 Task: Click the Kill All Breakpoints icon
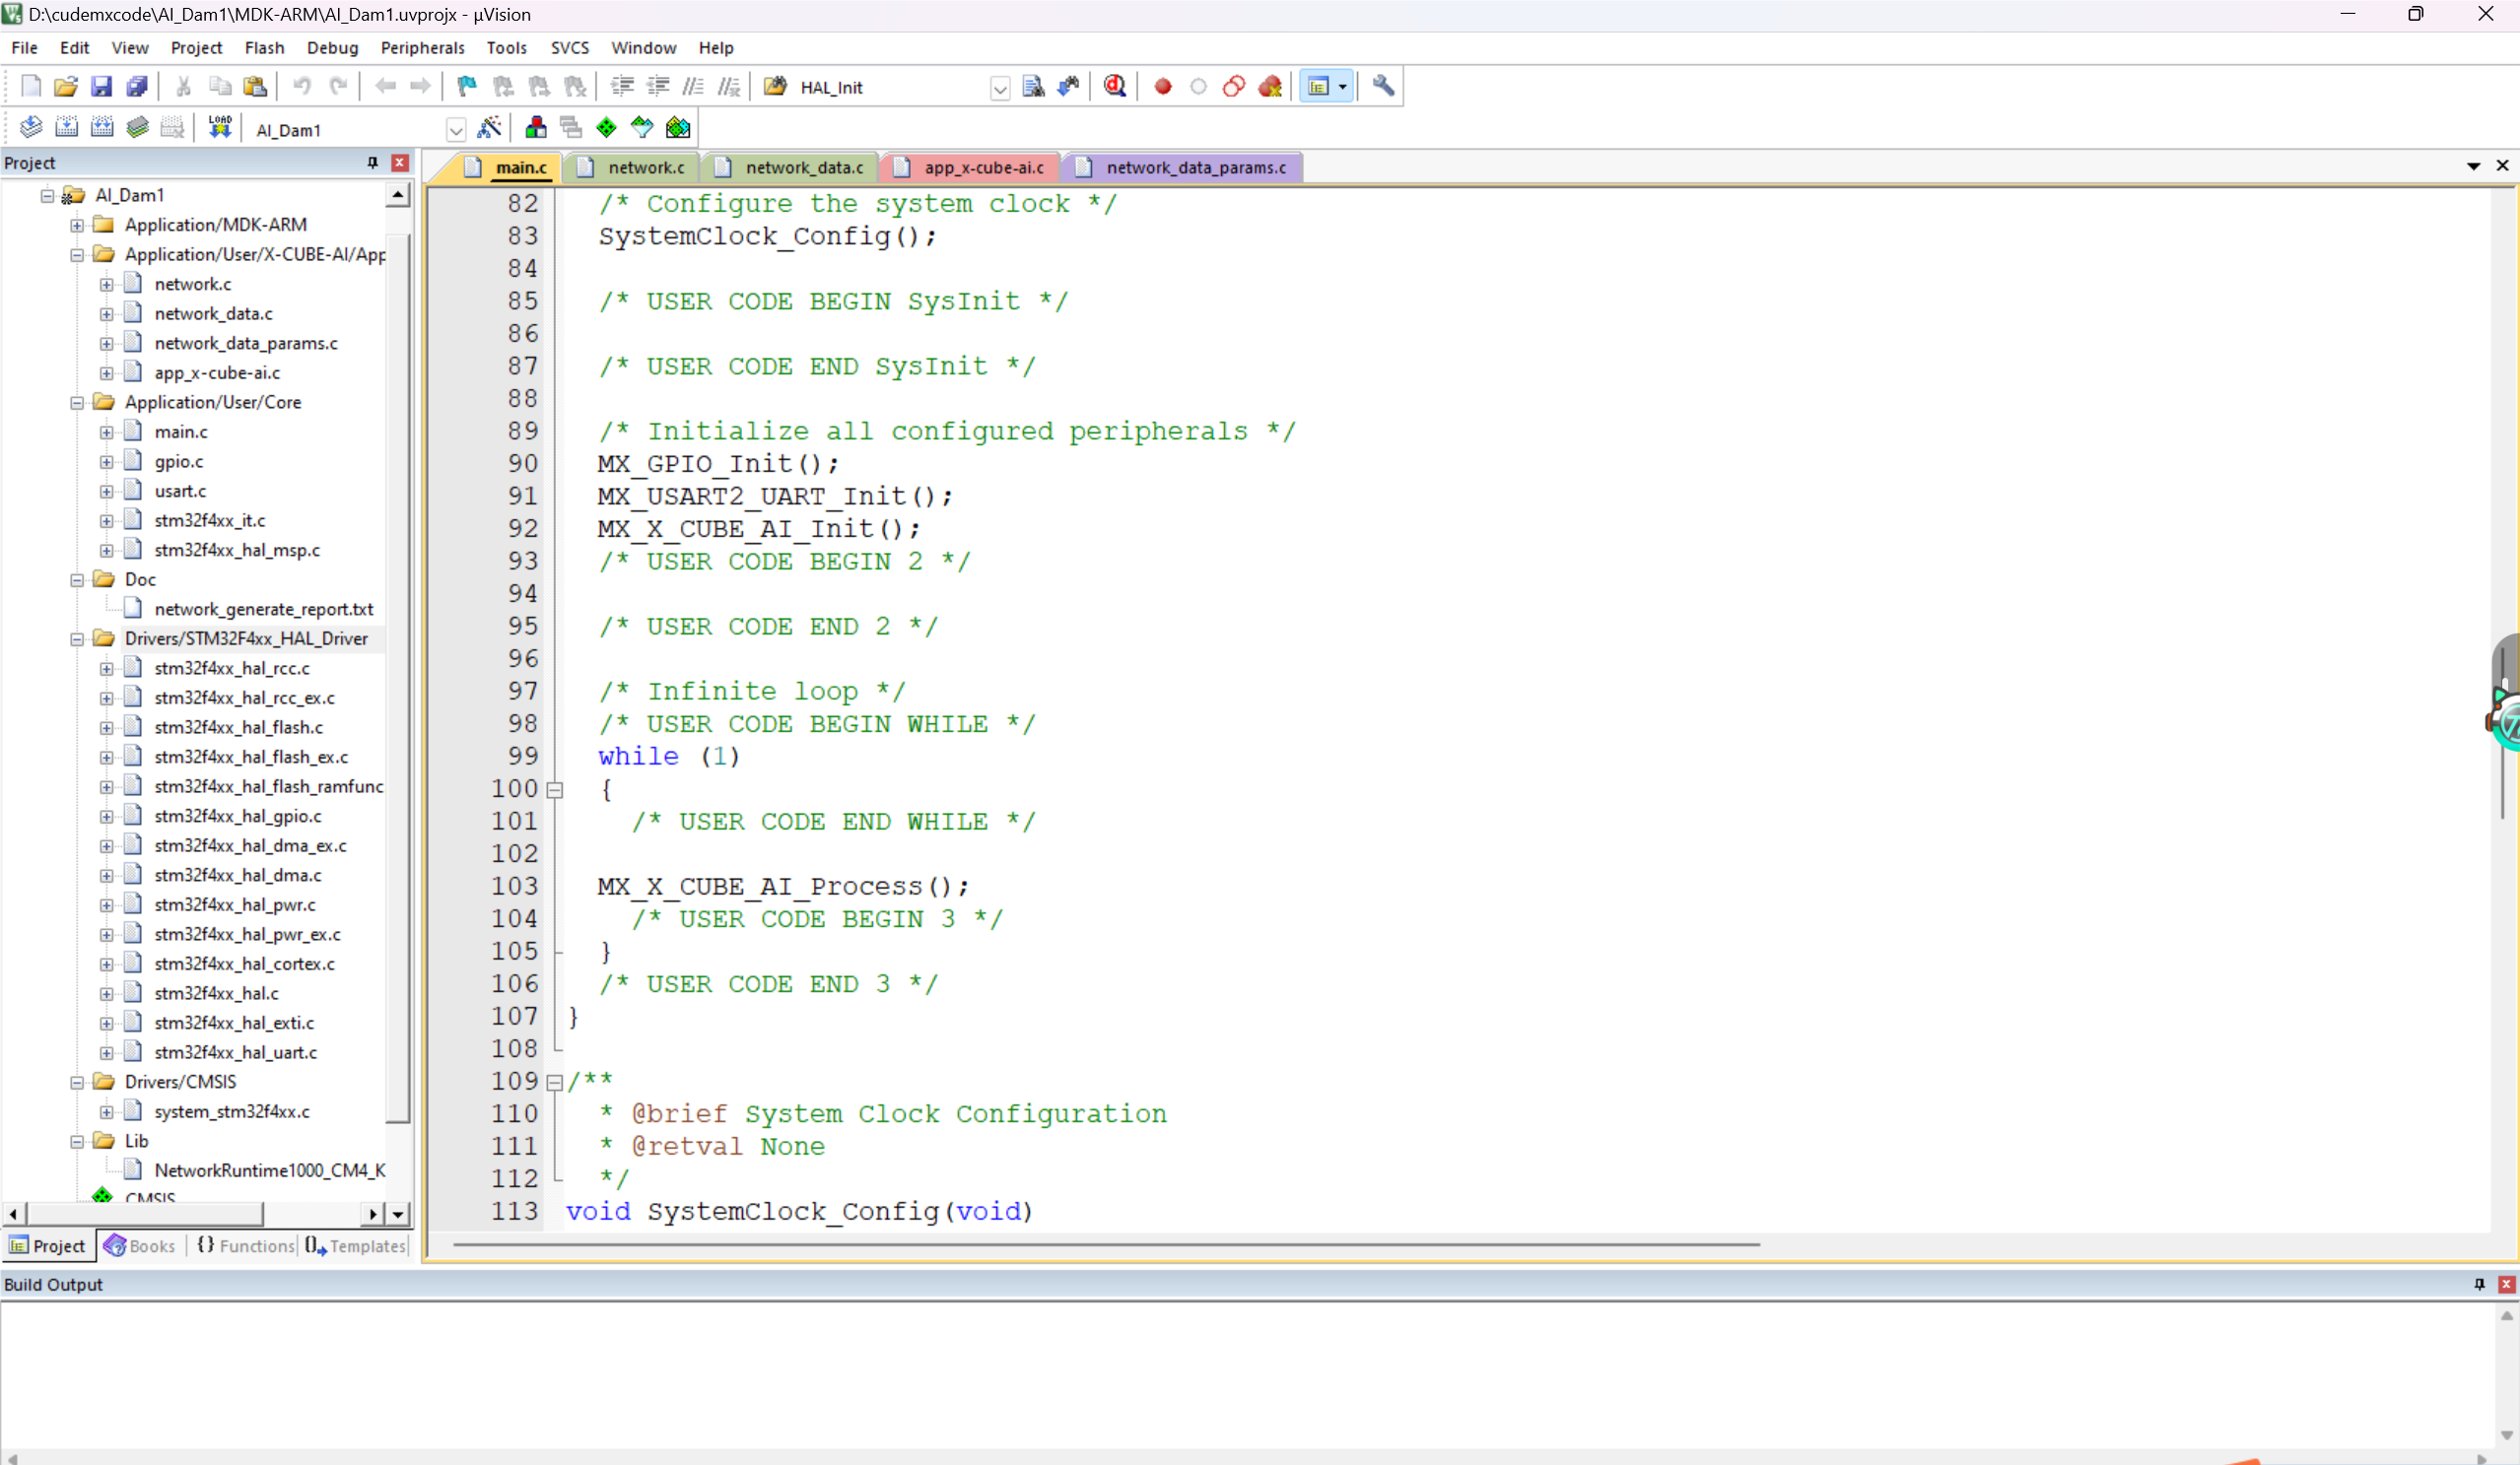tap(1270, 86)
